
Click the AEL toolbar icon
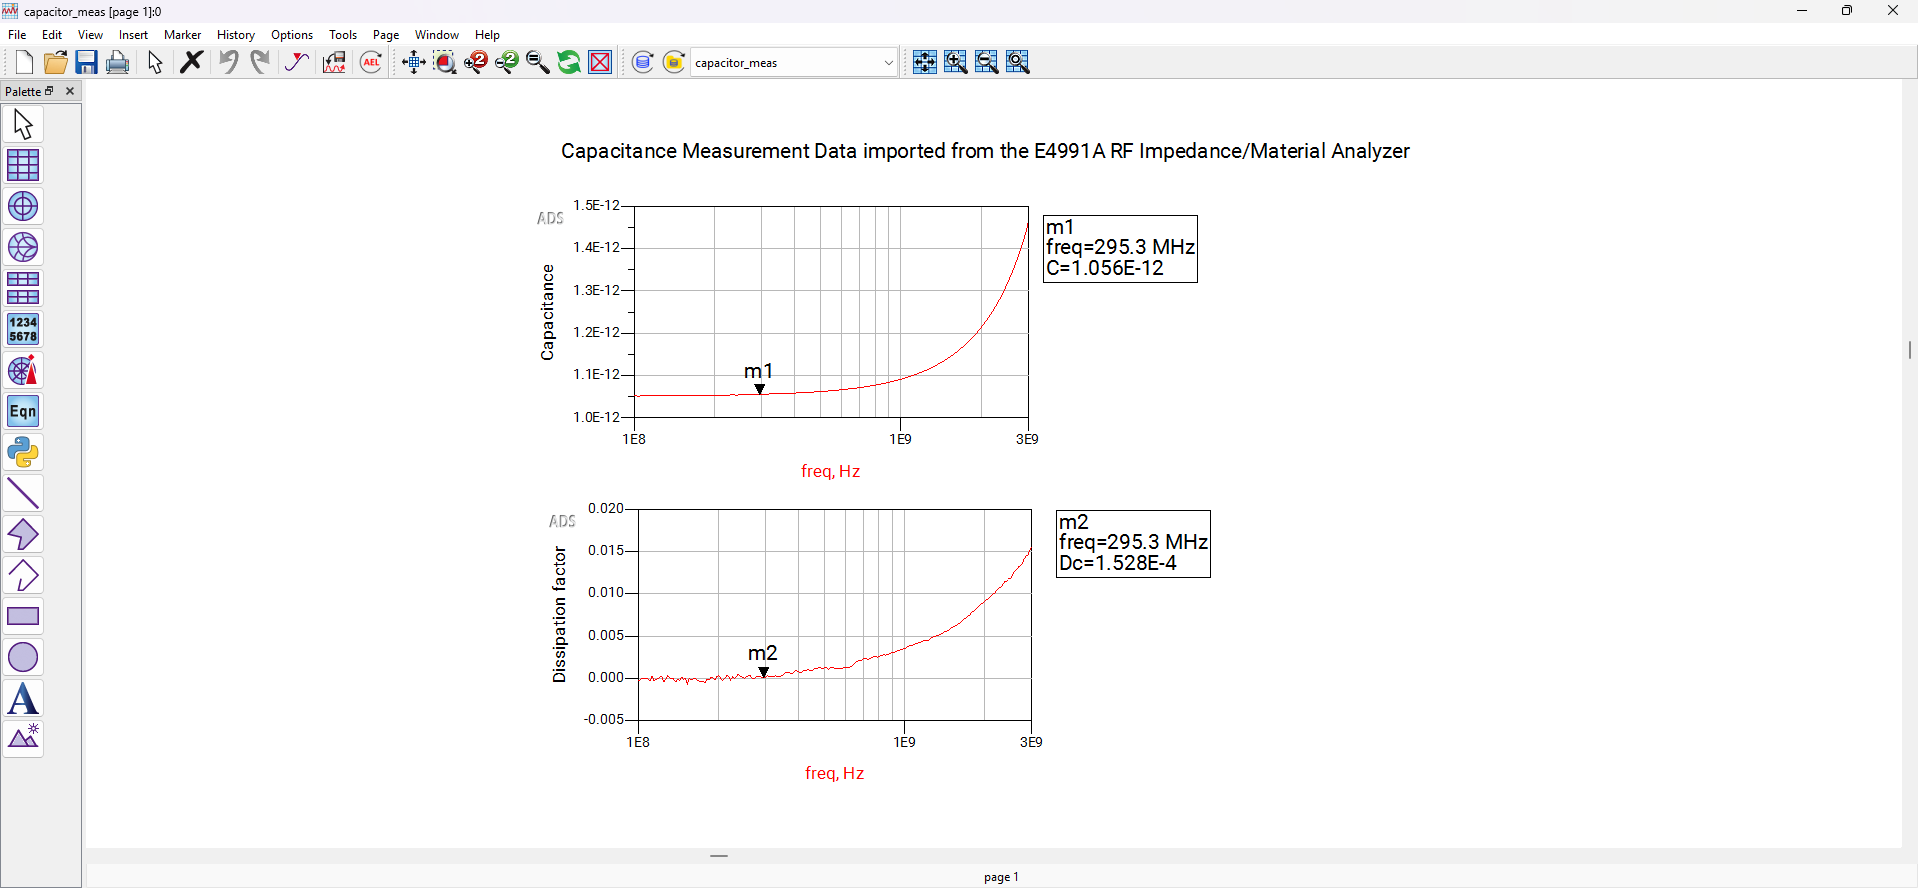(x=371, y=62)
